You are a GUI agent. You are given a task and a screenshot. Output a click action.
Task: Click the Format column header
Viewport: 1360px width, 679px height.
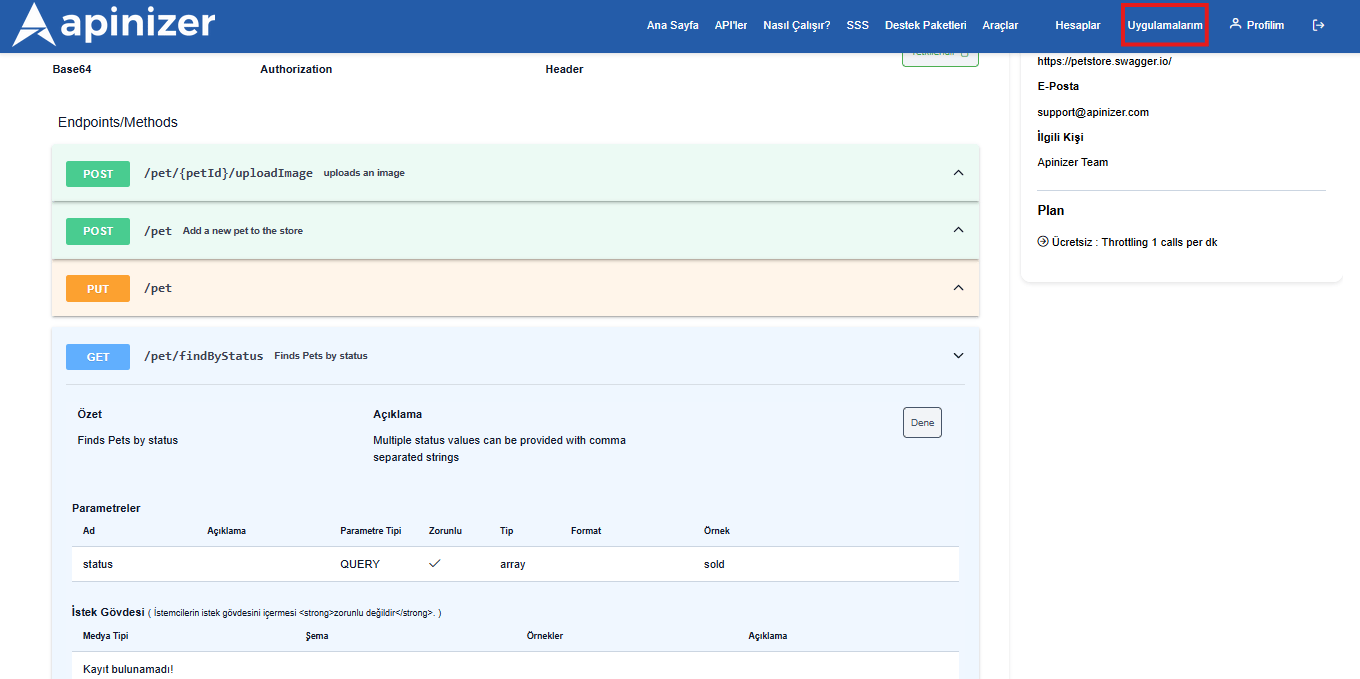coord(586,531)
